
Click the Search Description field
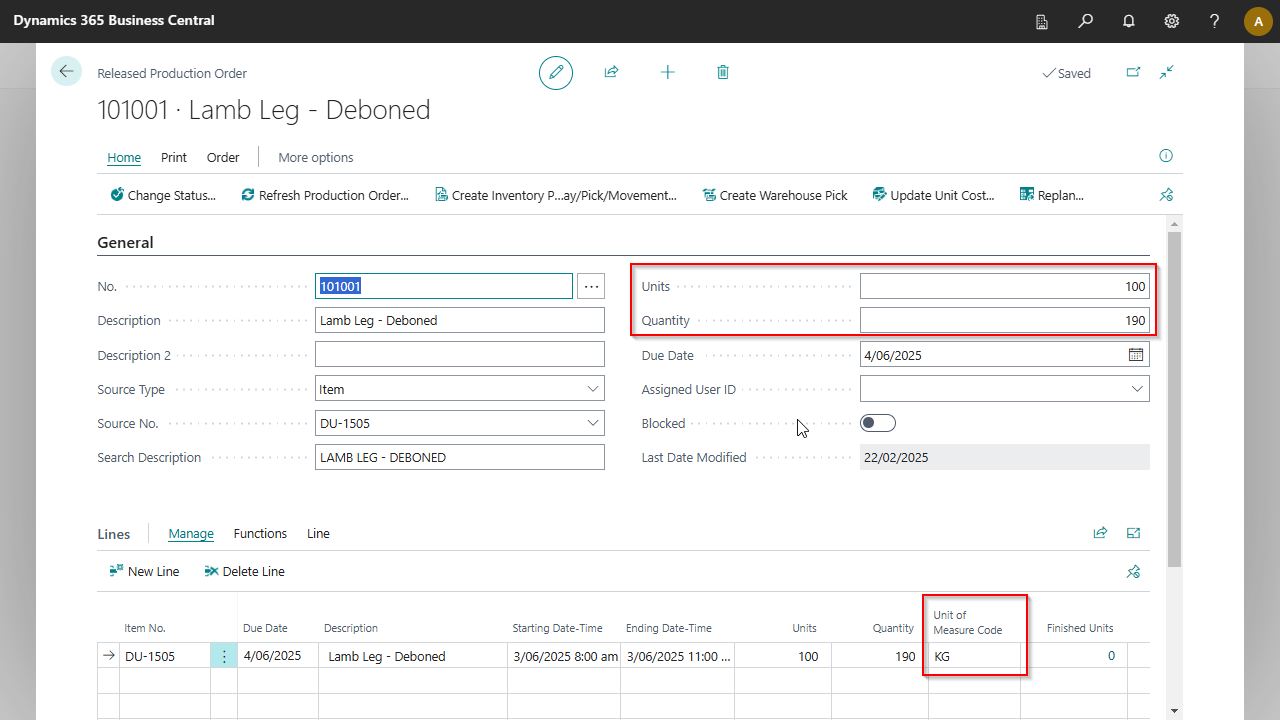point(460,457)
